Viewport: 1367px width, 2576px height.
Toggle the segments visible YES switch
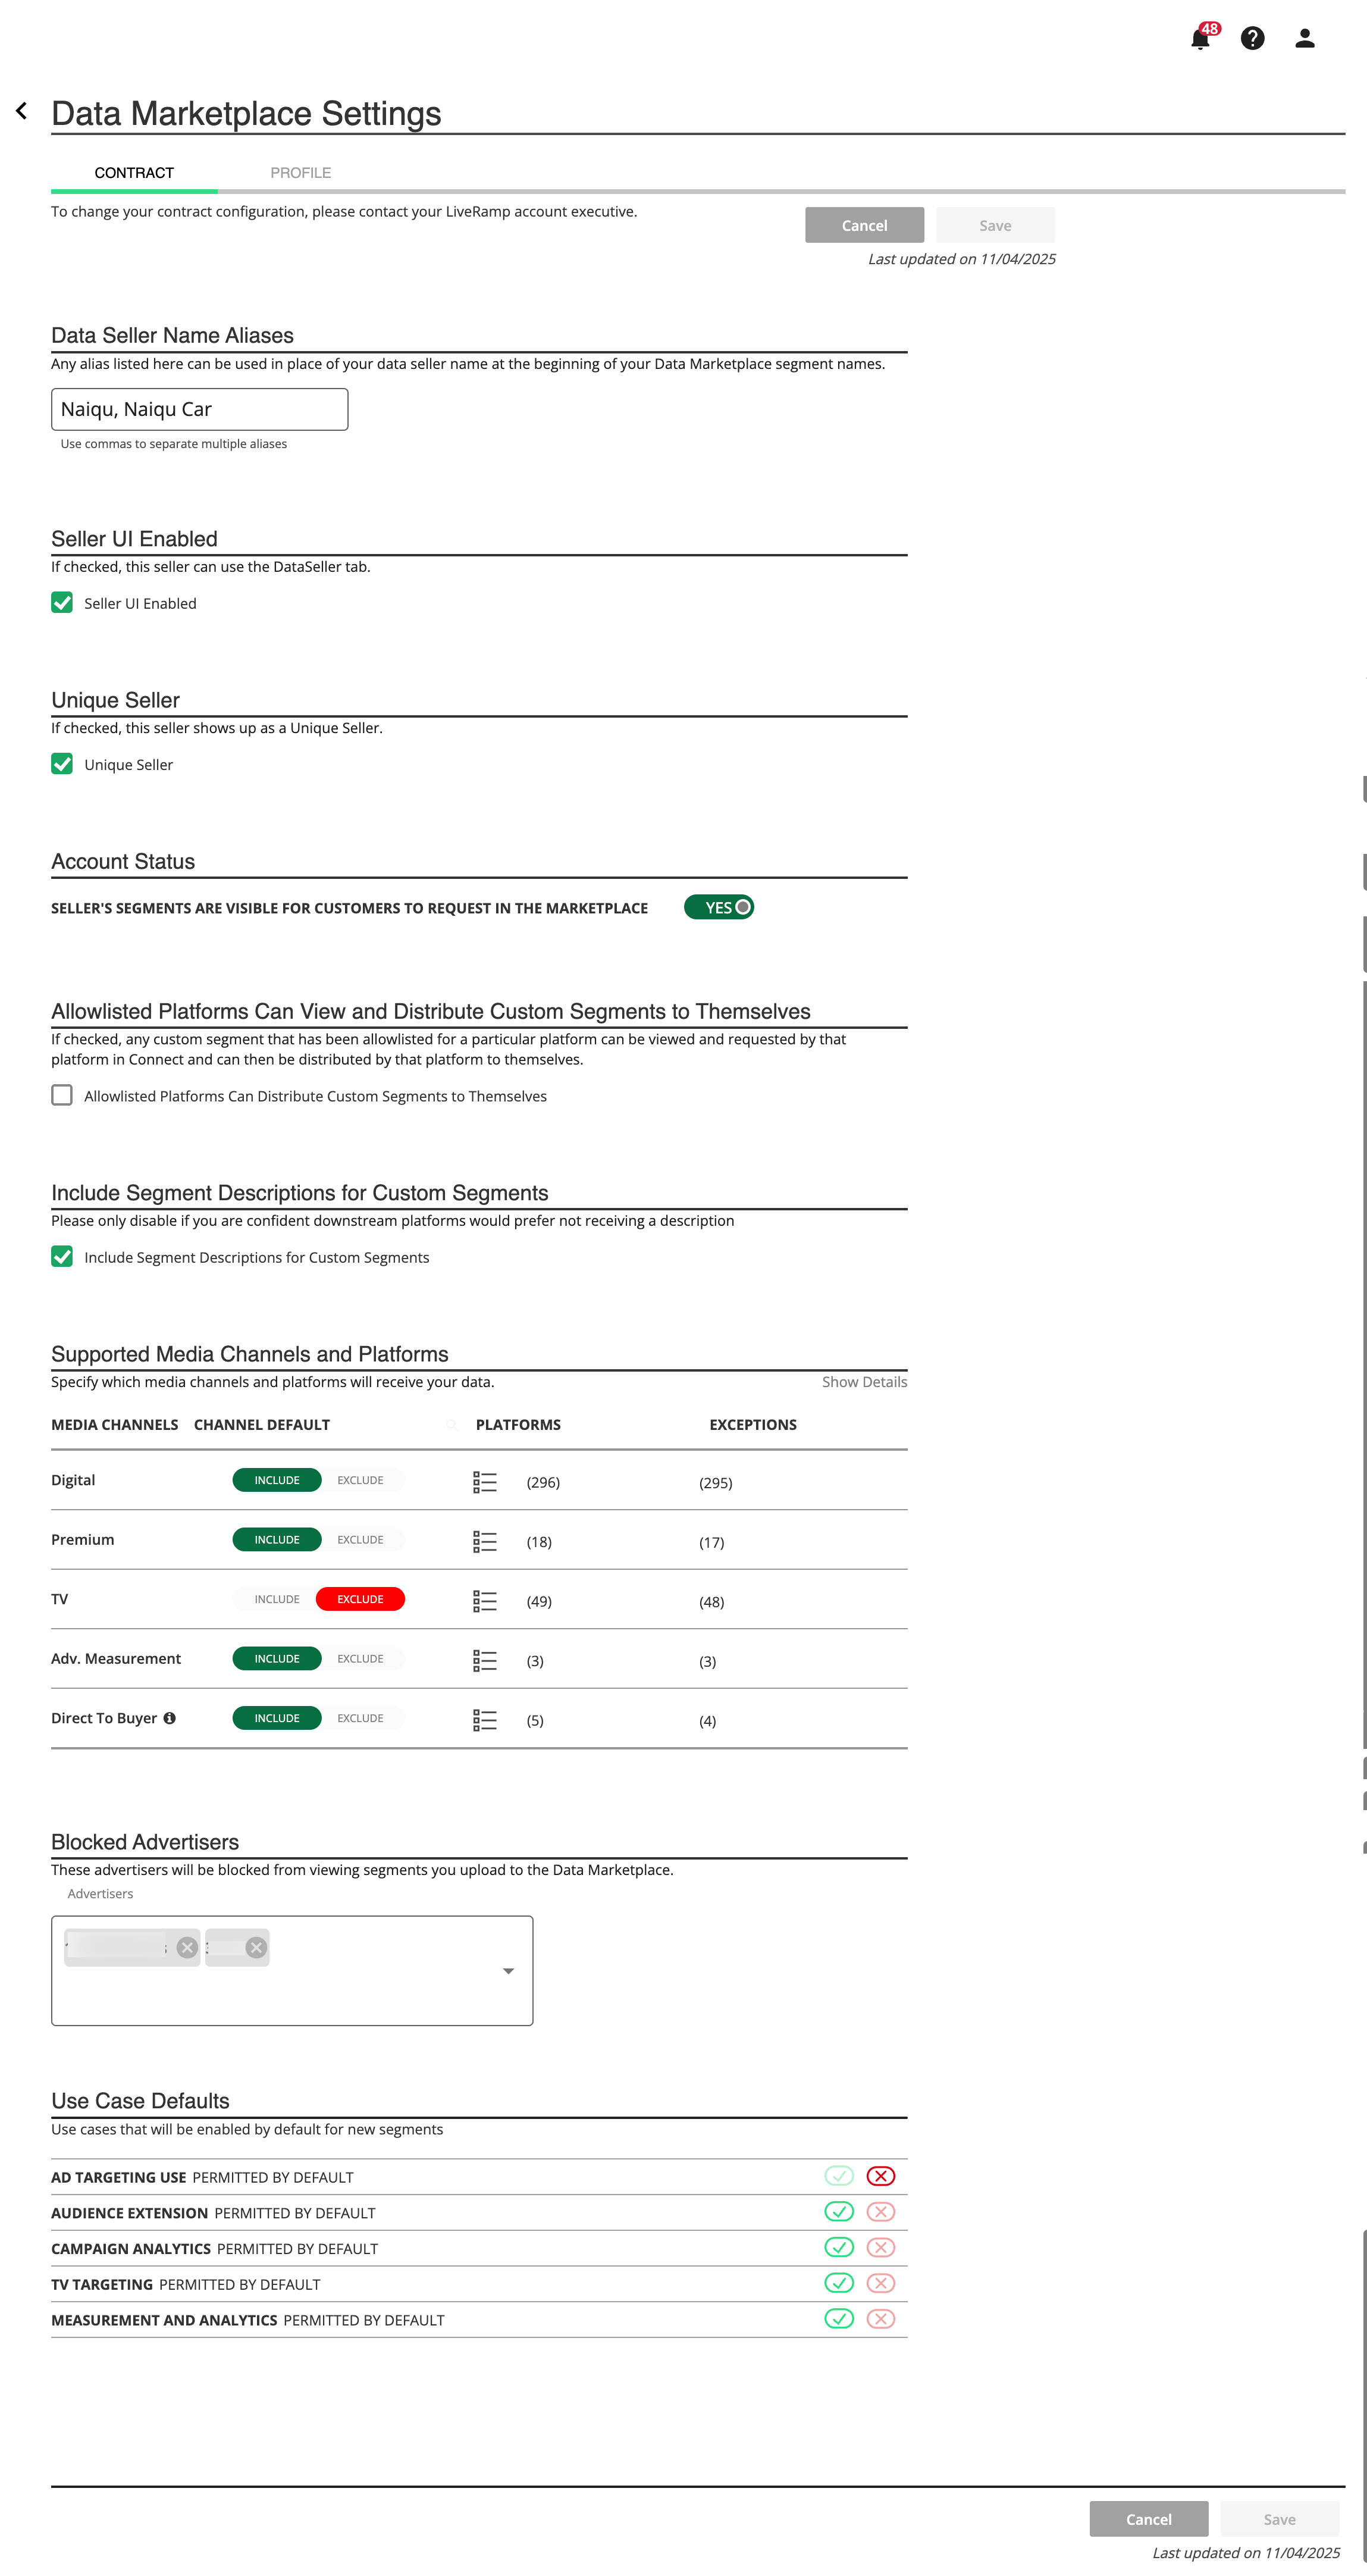[719, 906]
